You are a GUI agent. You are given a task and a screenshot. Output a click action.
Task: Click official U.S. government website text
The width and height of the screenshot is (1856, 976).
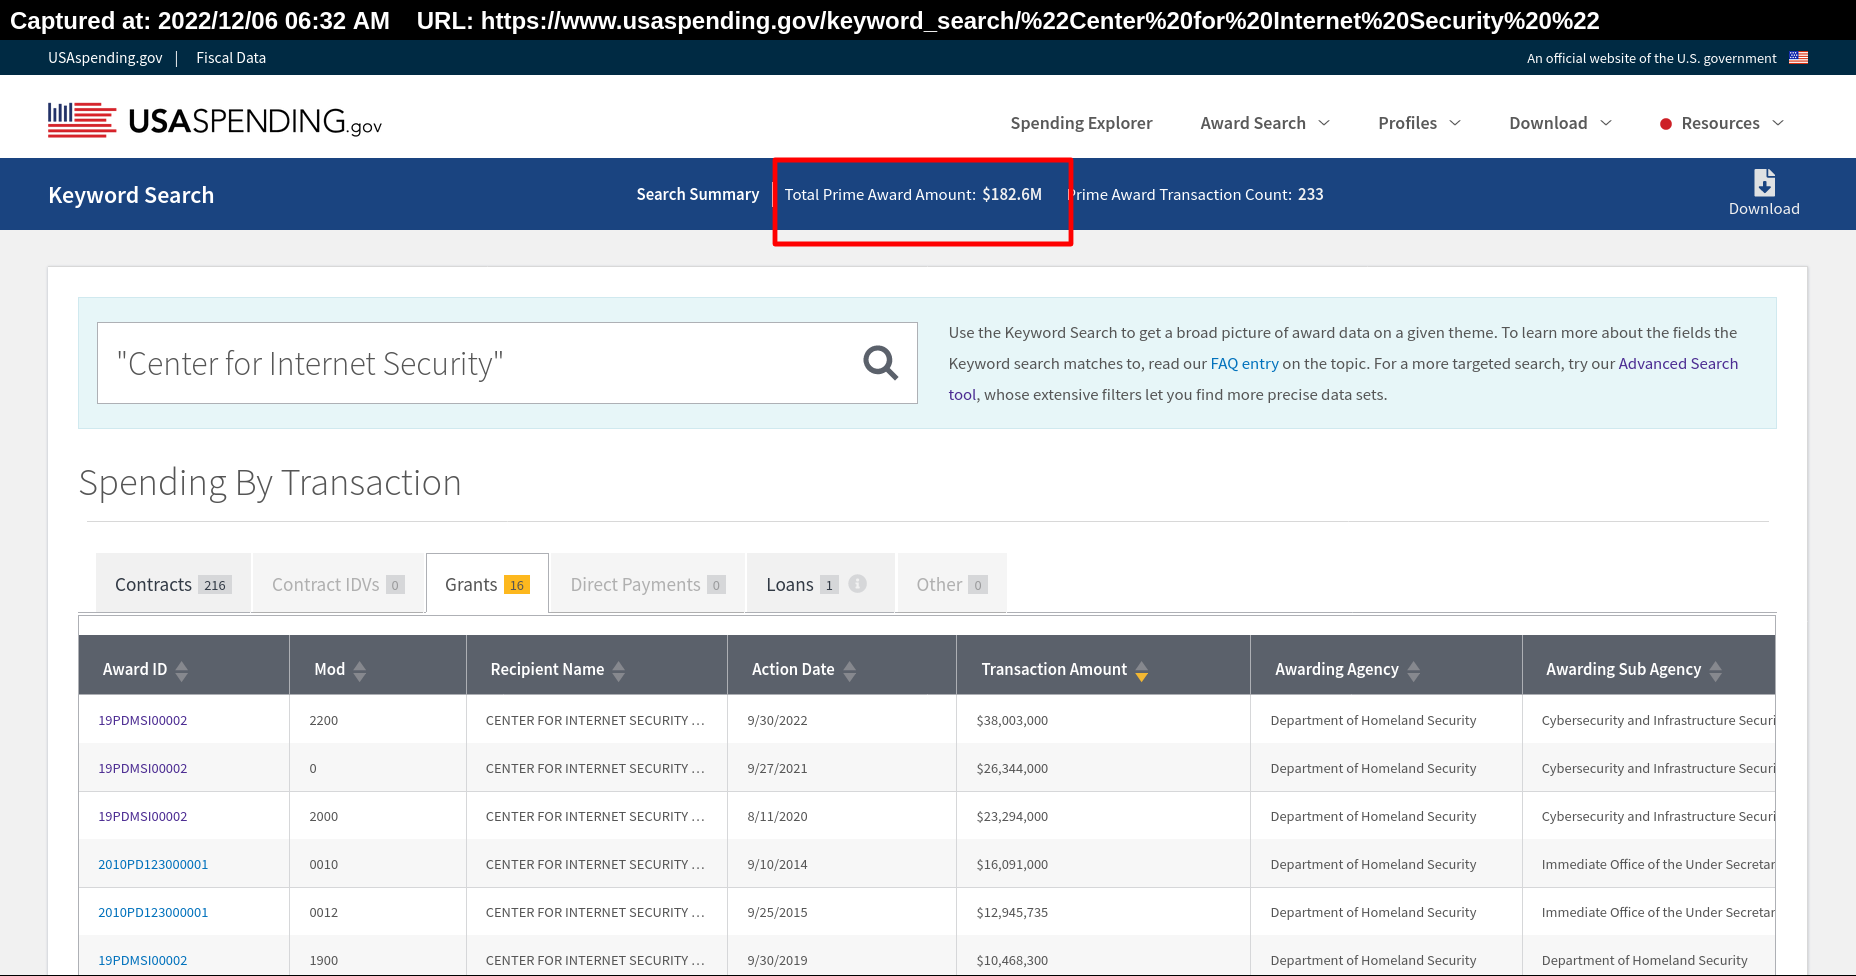[1651, 58]
